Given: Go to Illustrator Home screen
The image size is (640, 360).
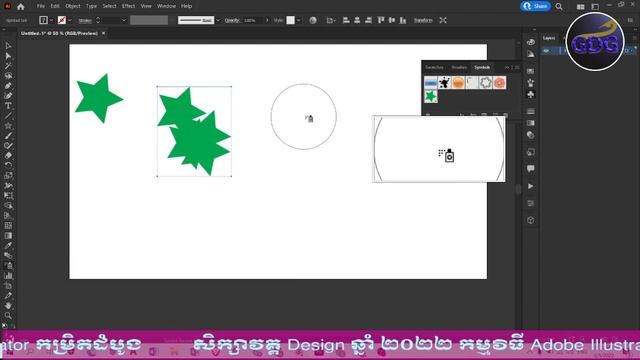Looking at the screenshot, I should pos(20,7).
